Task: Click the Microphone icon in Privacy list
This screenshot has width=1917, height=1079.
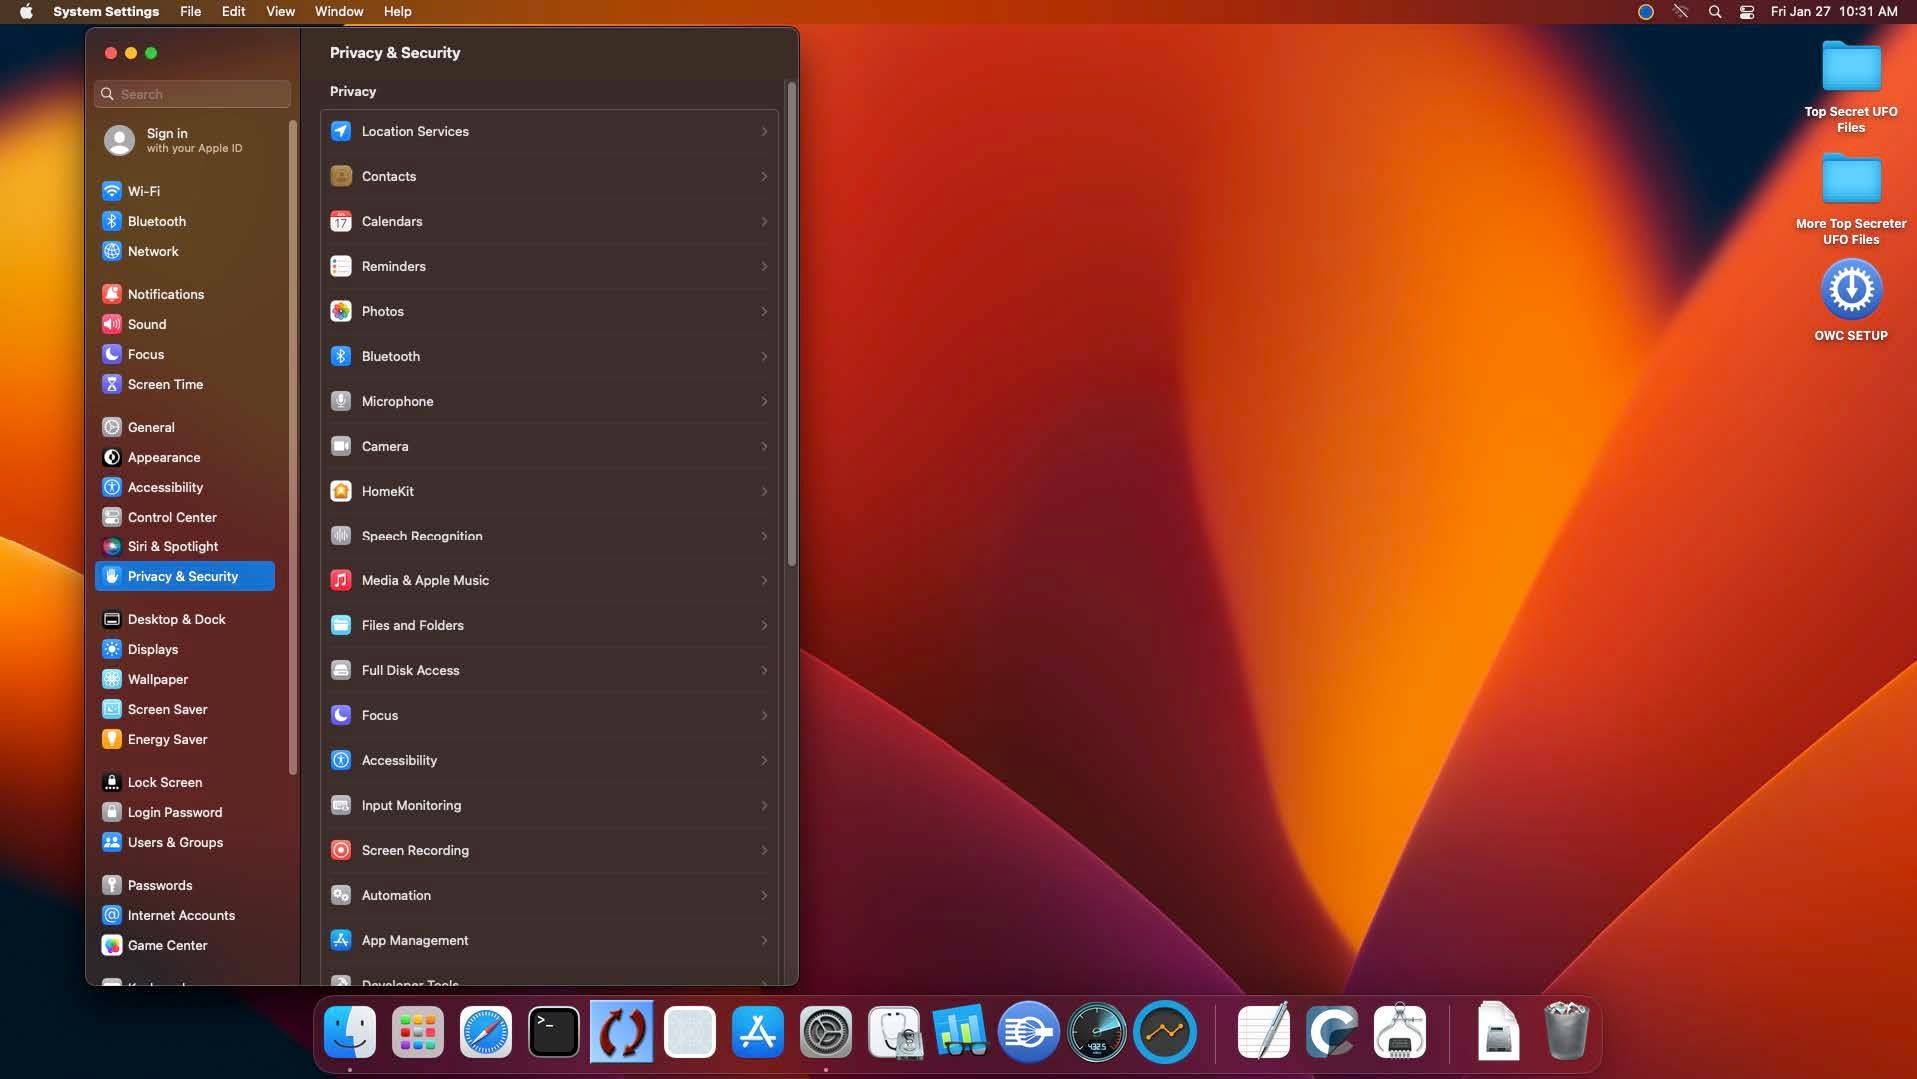Action: click(x=341, y=401)
